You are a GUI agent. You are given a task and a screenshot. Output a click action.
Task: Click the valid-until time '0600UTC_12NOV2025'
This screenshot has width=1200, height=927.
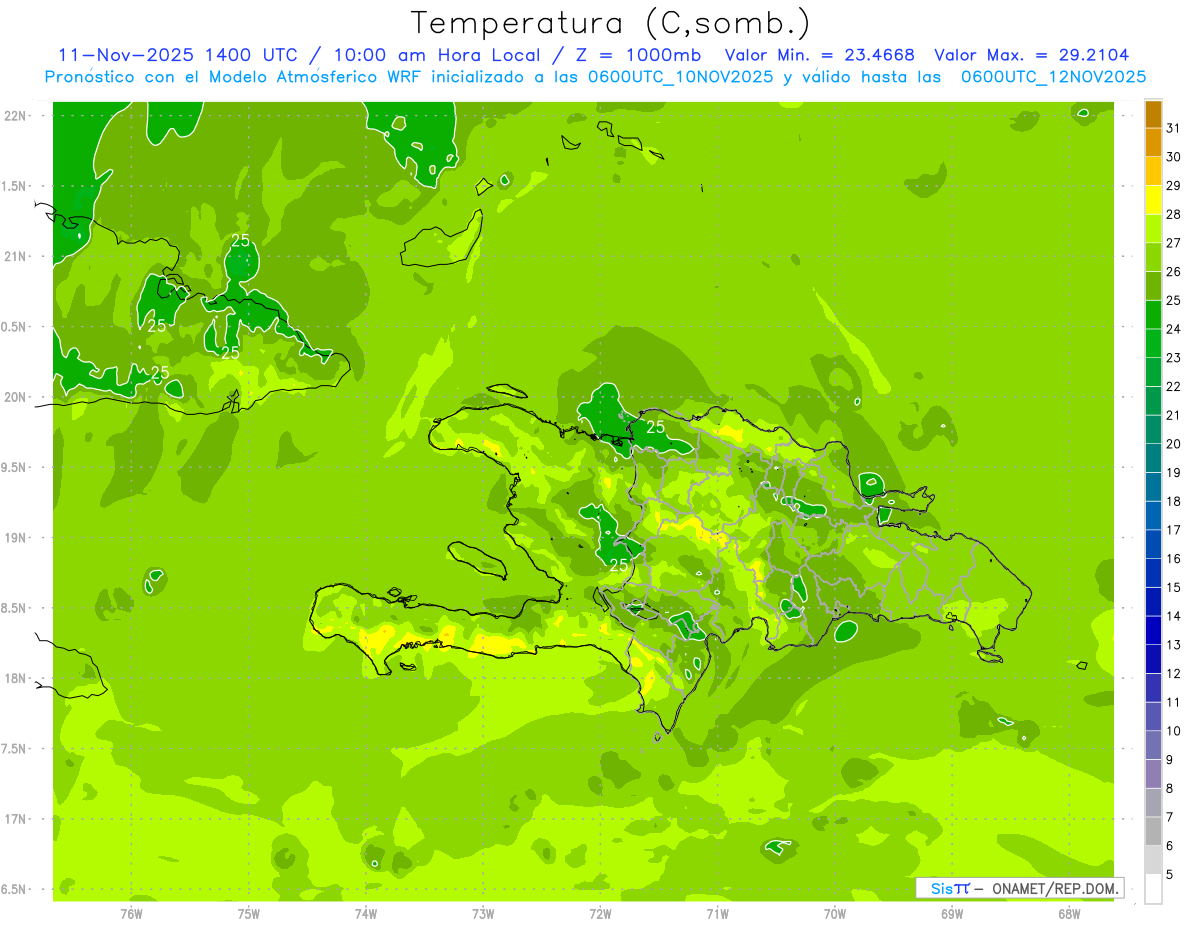(x=1053, y=77)
